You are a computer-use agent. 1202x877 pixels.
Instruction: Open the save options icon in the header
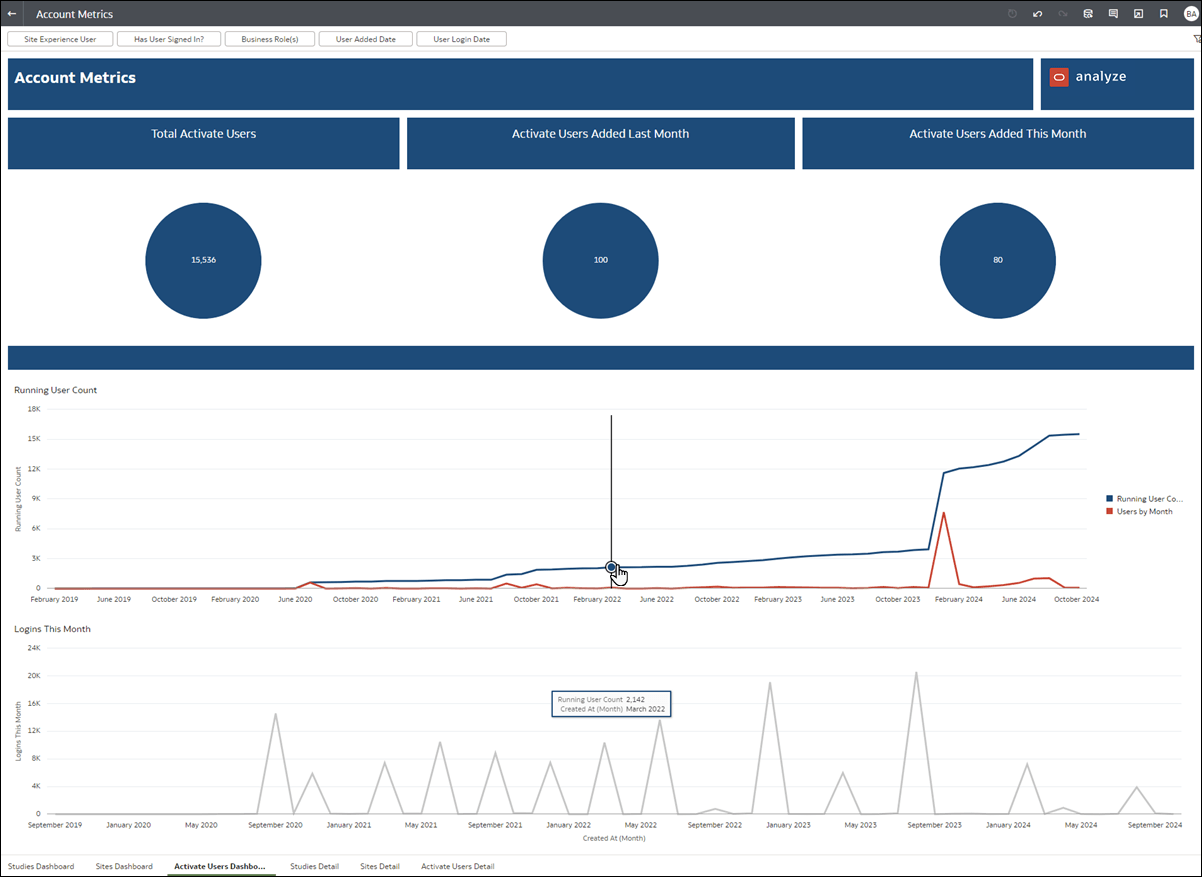coord(1087,14)
